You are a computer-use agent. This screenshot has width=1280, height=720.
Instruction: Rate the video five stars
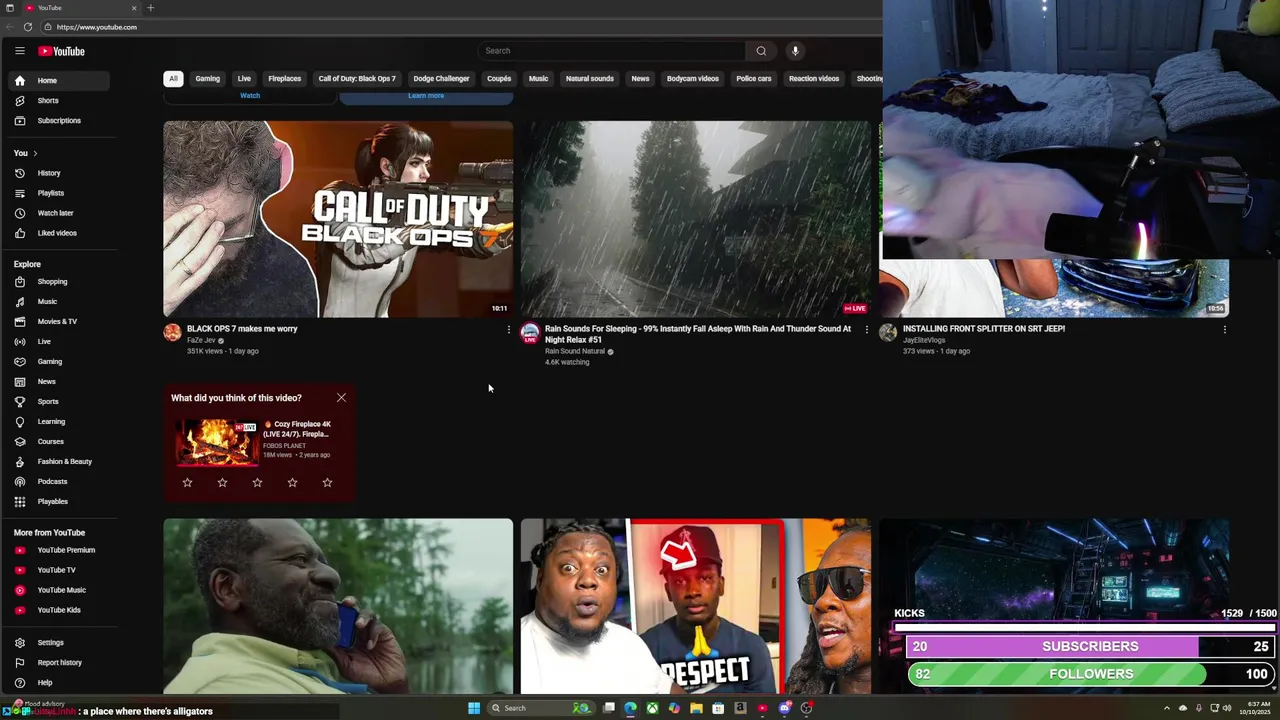click(327, 482)
